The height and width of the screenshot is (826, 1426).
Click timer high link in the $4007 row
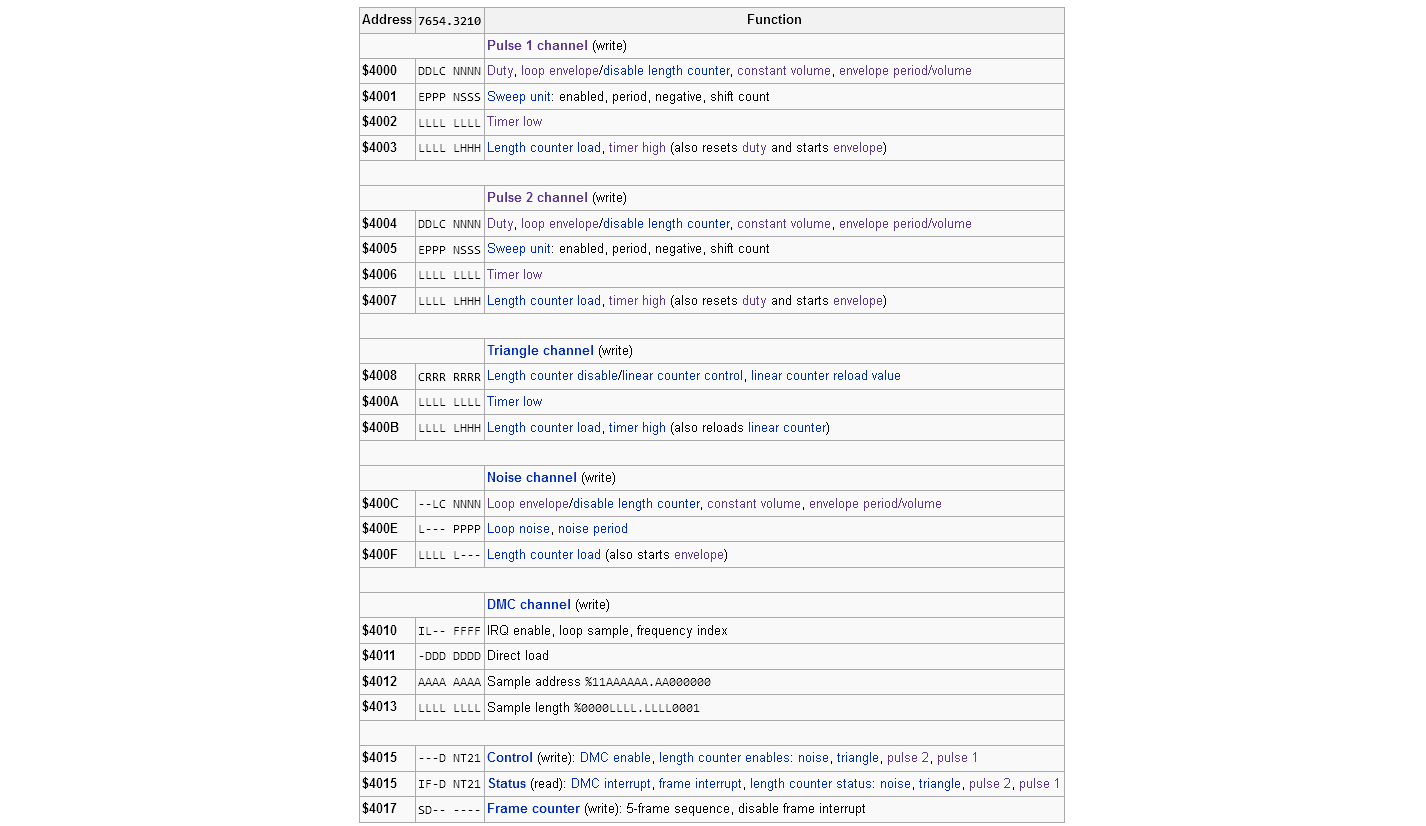coord(637,301)
